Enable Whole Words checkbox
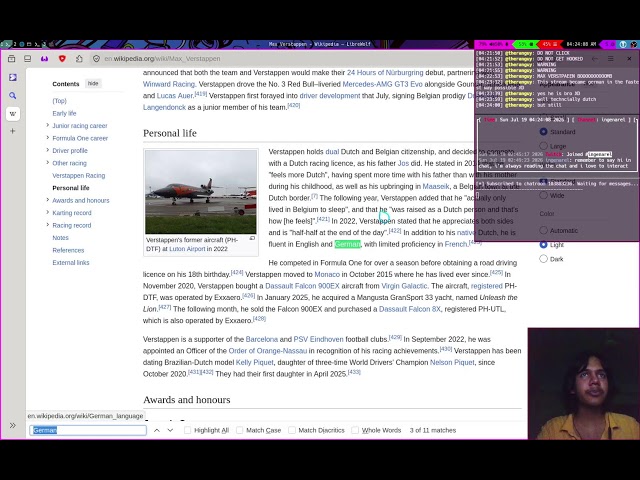The height and width of the screenshot is (480, 640). point(355,430)
